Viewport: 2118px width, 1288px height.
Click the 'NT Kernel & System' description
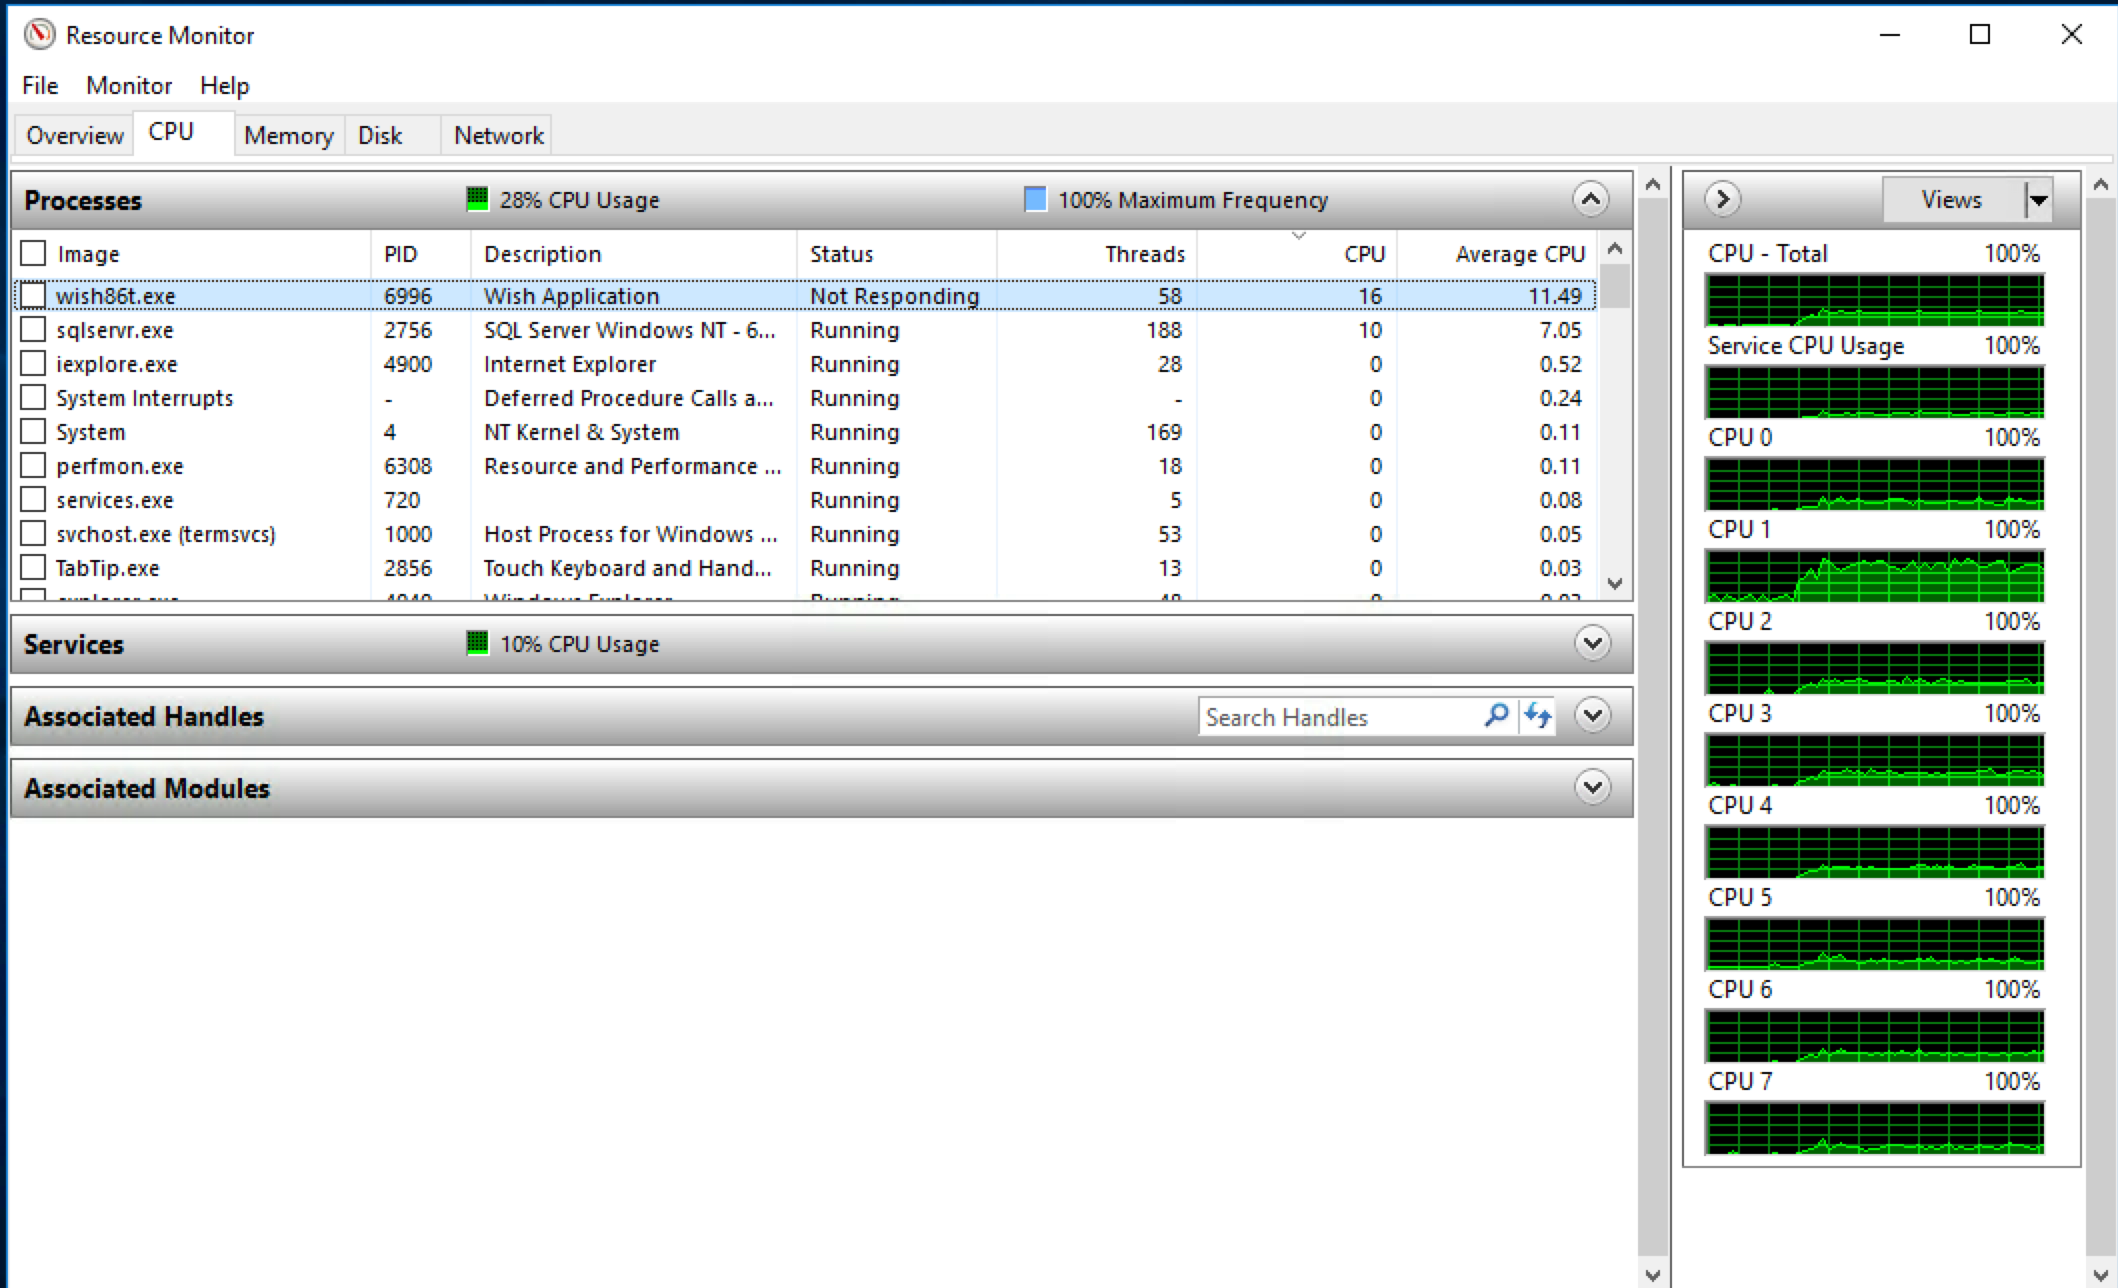(x=581, y=431)
